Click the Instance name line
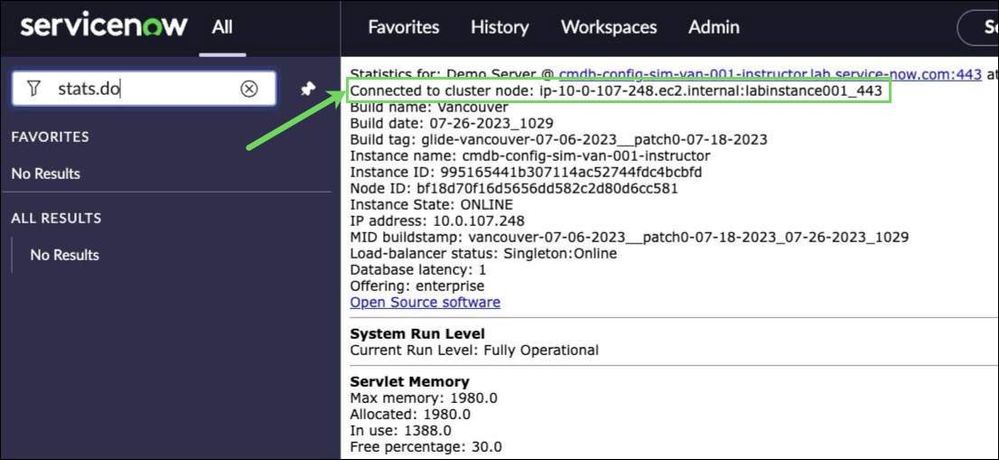 click(x=530, y=155)
